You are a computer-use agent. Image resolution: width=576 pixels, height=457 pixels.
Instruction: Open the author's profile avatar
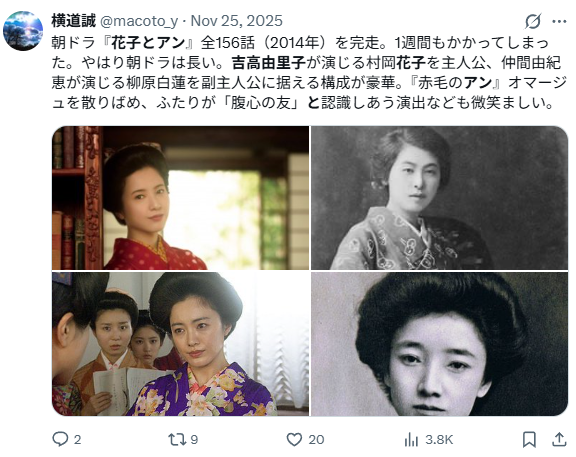(x=23, y=30)
